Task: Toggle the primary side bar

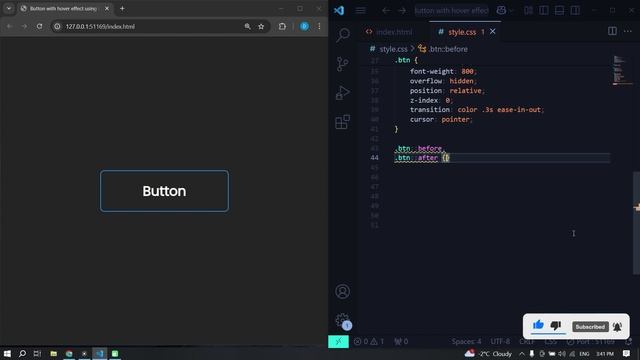Action: tap(544, 11)
